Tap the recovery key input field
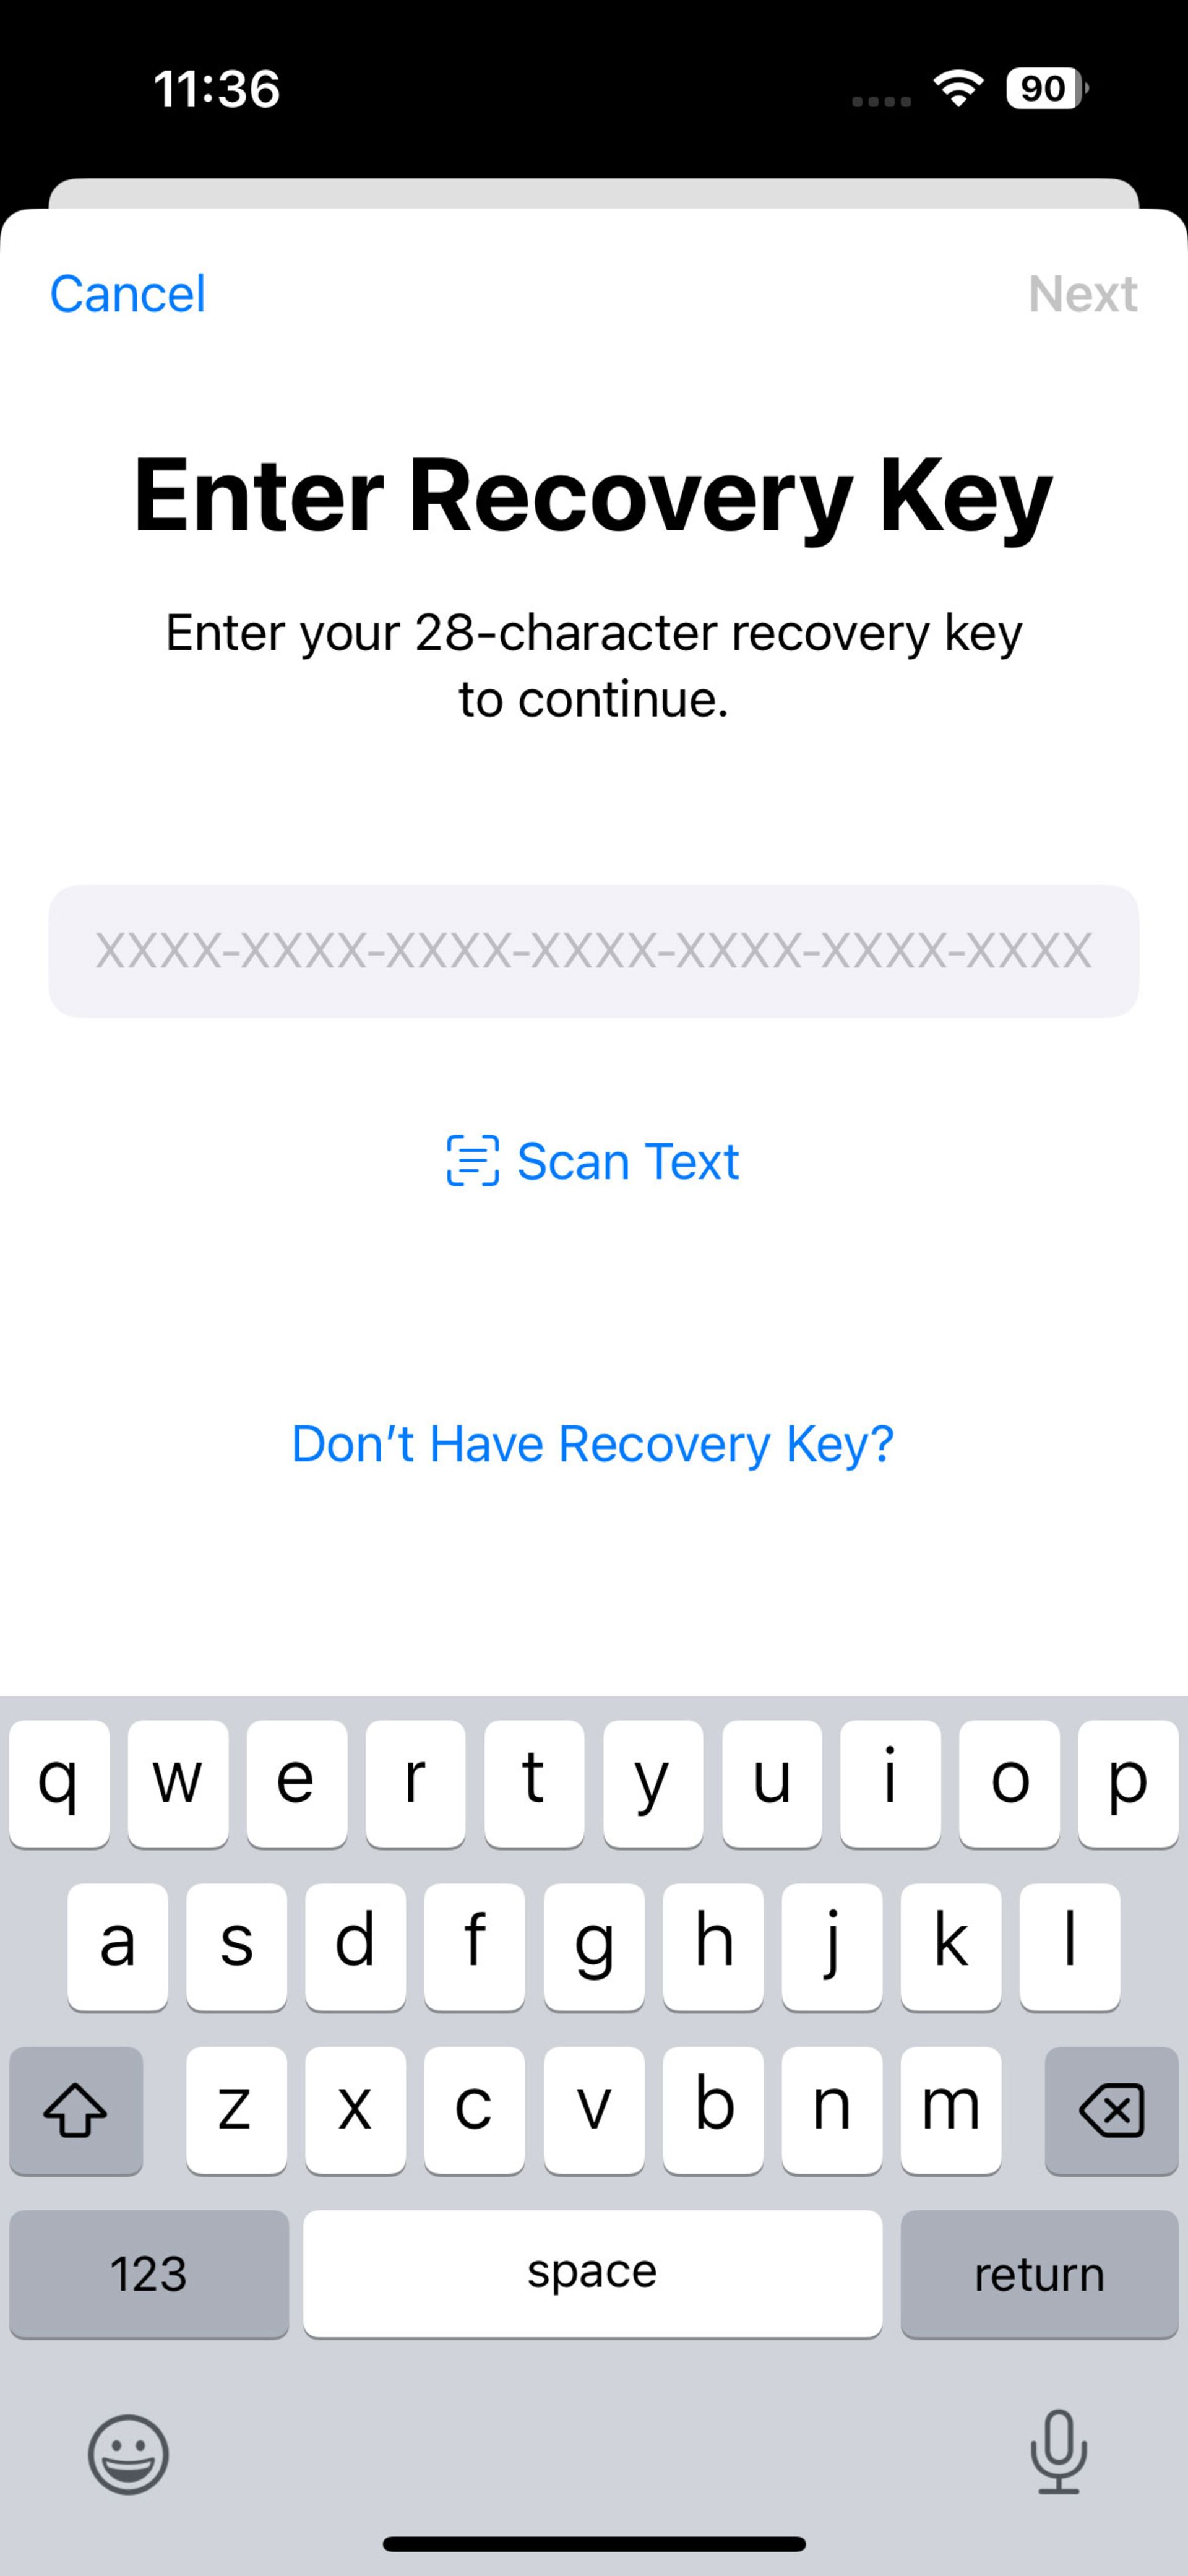Screen dimensions: 1188x2576 coord(593,949)
